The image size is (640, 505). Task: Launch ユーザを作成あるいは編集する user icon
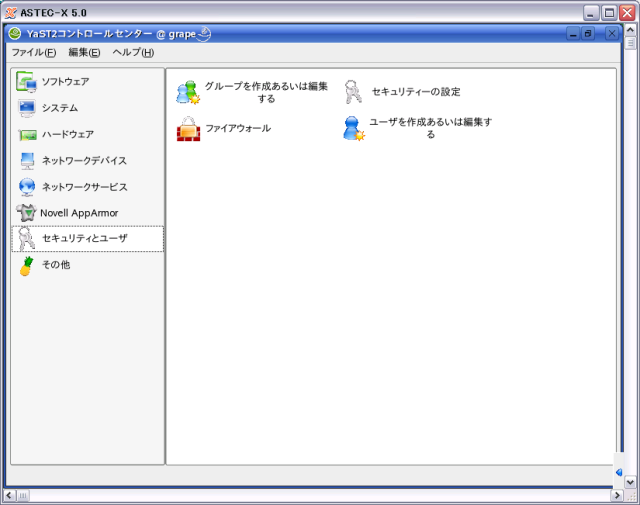tap(353, 128)
